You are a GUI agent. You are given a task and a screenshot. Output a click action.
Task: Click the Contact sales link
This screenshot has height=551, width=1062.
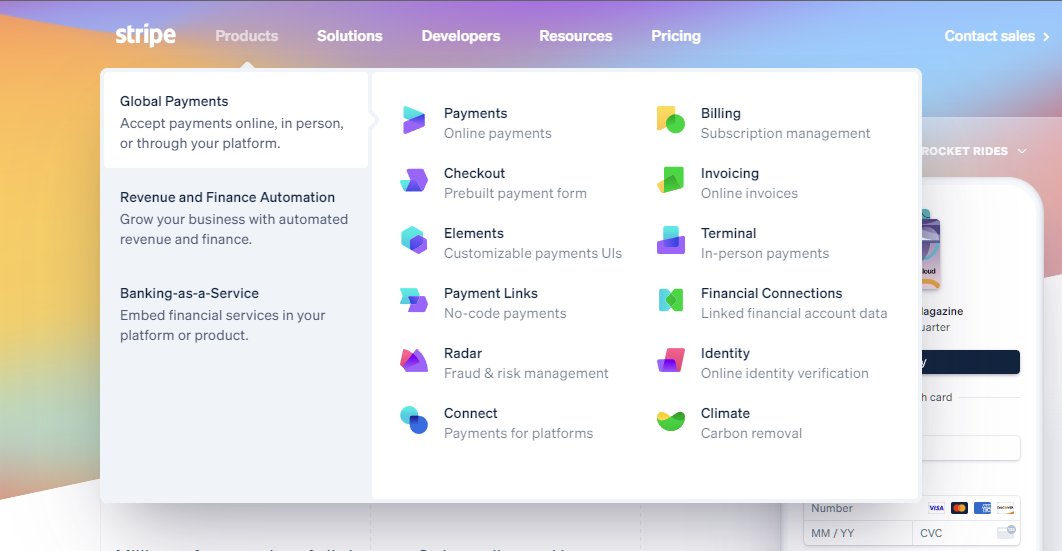tap(997, 36)
